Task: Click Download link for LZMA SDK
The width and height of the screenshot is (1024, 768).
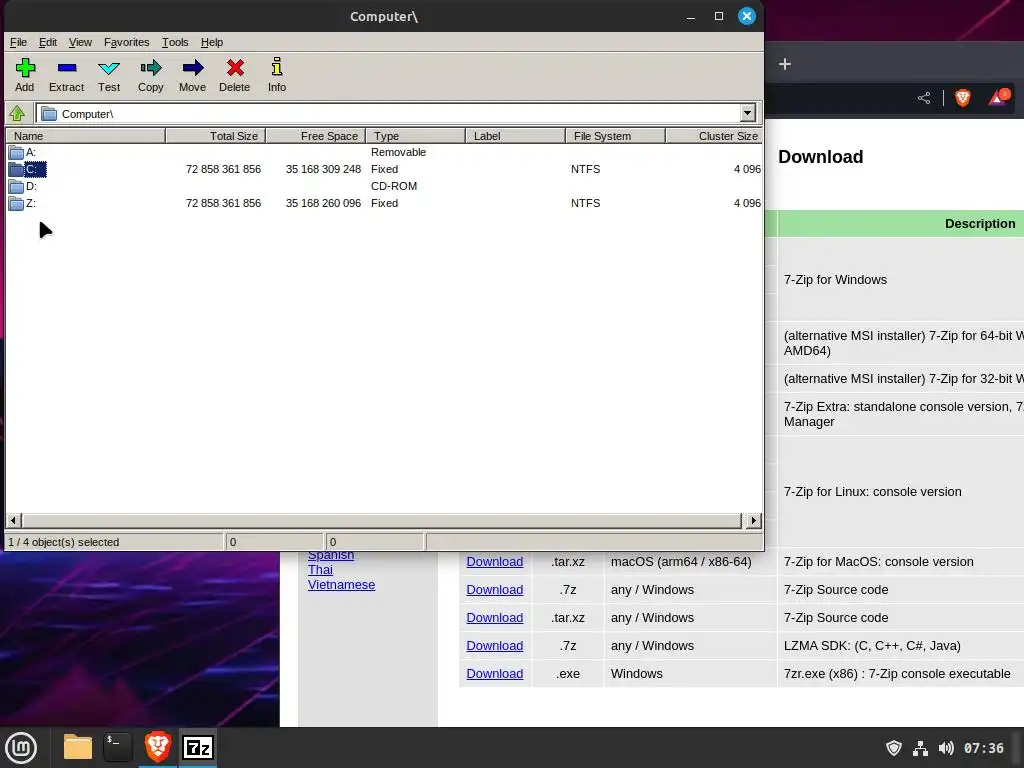Action: point(494,646)
